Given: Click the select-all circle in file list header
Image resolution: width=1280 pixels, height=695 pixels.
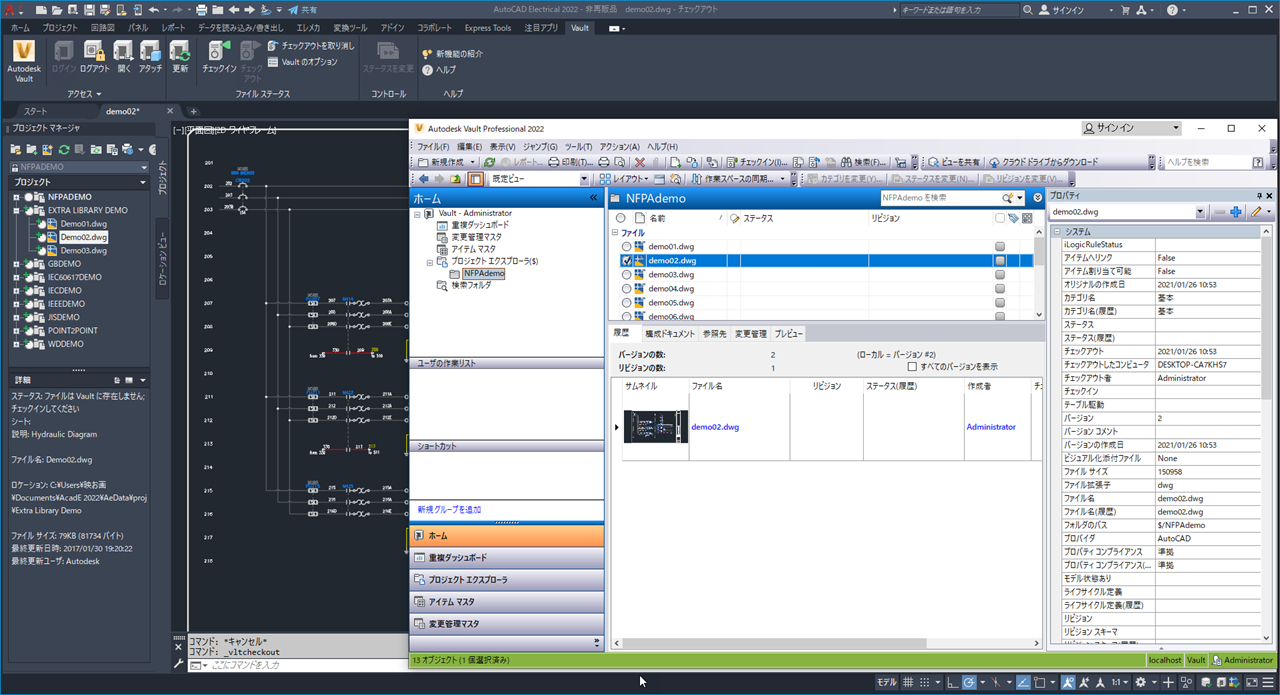Looking at the screenshot, I should coord(620,218).
